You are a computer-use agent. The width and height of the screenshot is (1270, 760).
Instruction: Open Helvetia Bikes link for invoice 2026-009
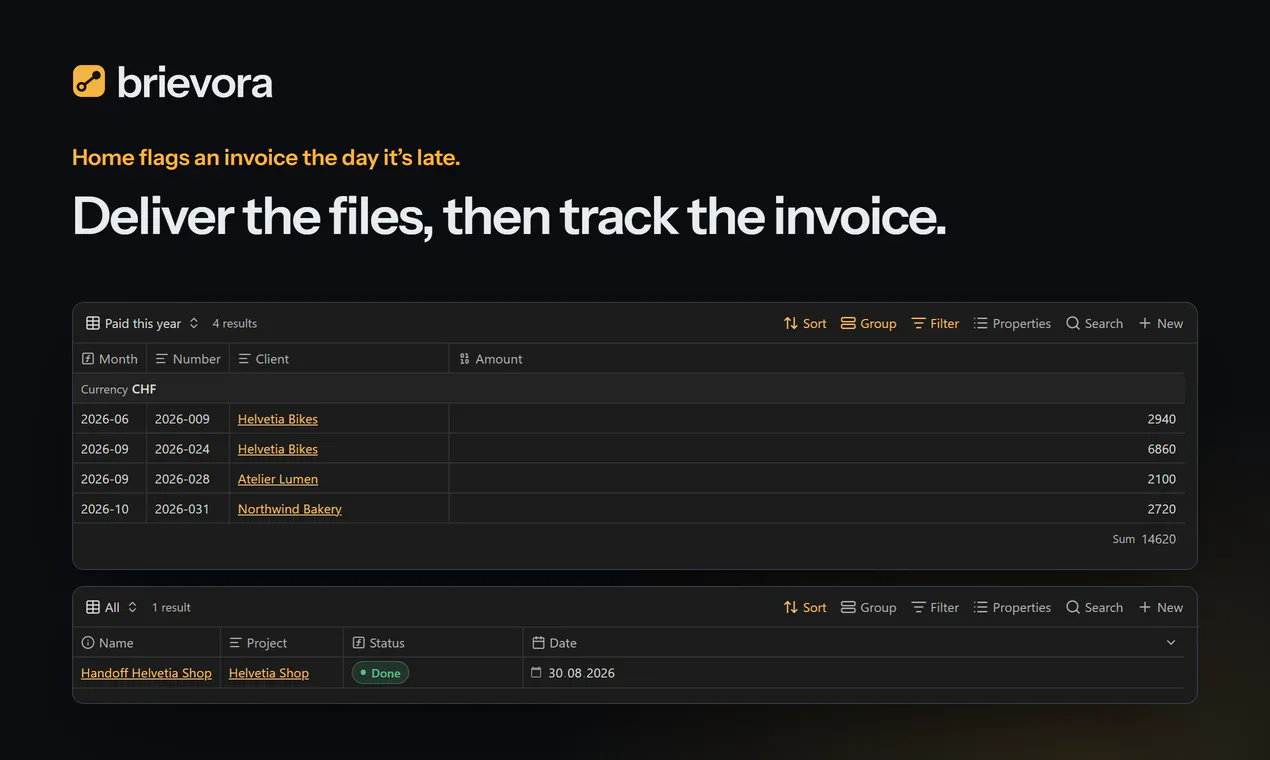point(278,419)
